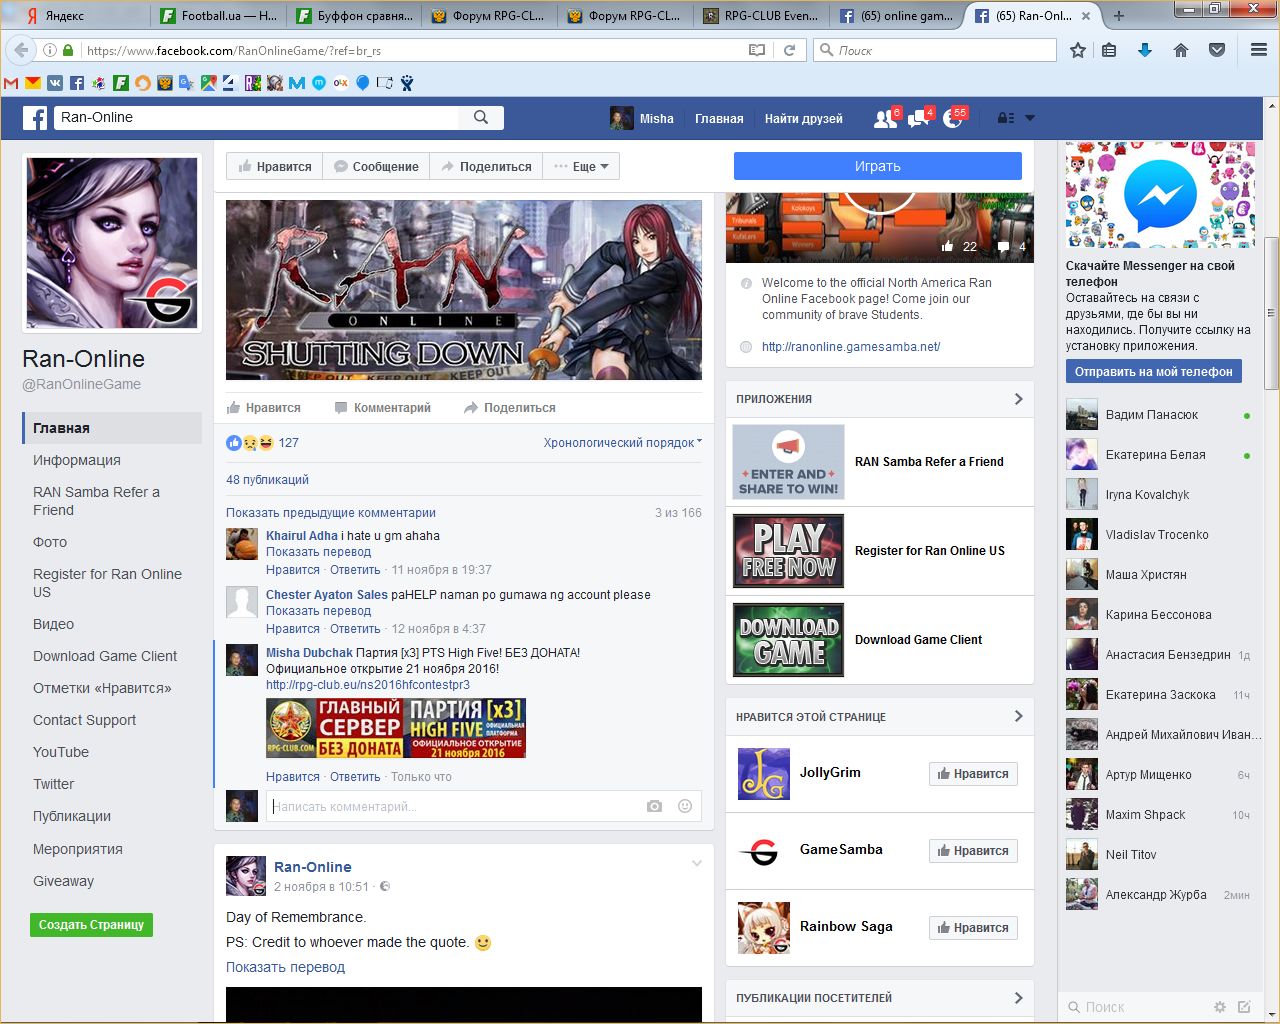Open privacy shortcuts lock icon

(x=1006, y=118)
